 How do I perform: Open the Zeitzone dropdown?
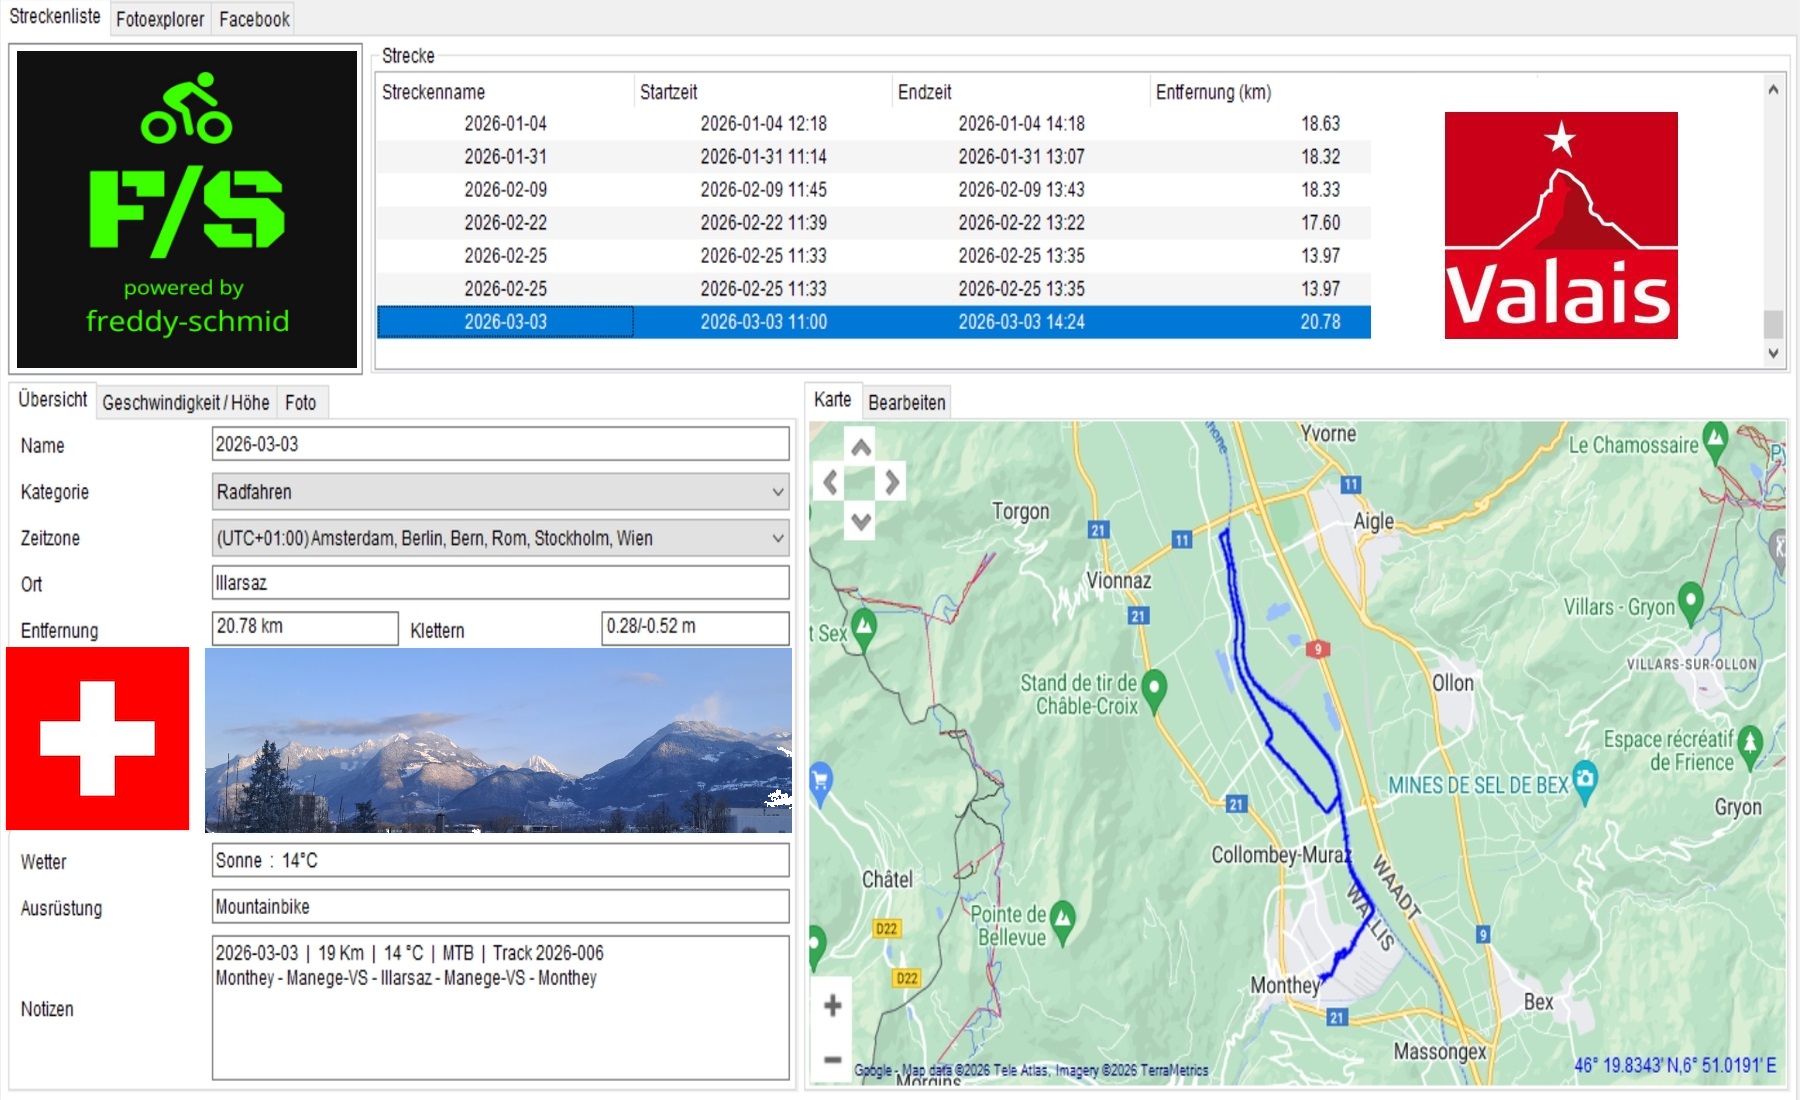tap(777, 538)
